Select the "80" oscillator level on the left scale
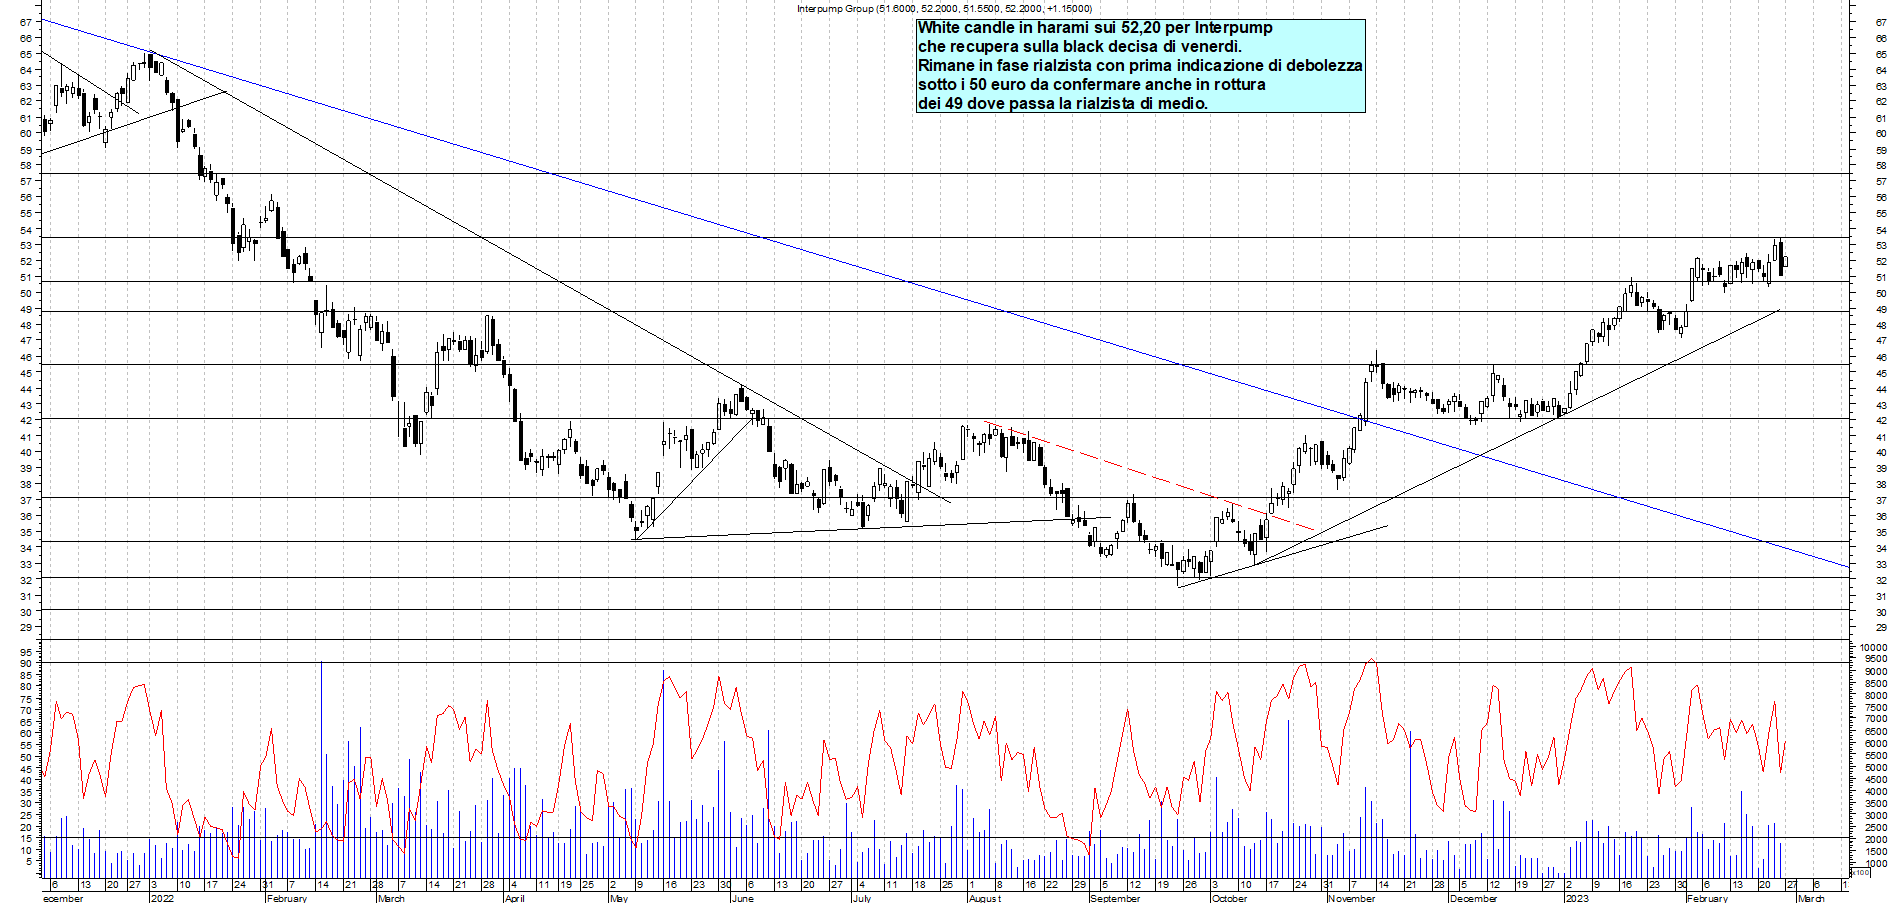Screen dimensions: 1890x903 (x=24, y=686)
